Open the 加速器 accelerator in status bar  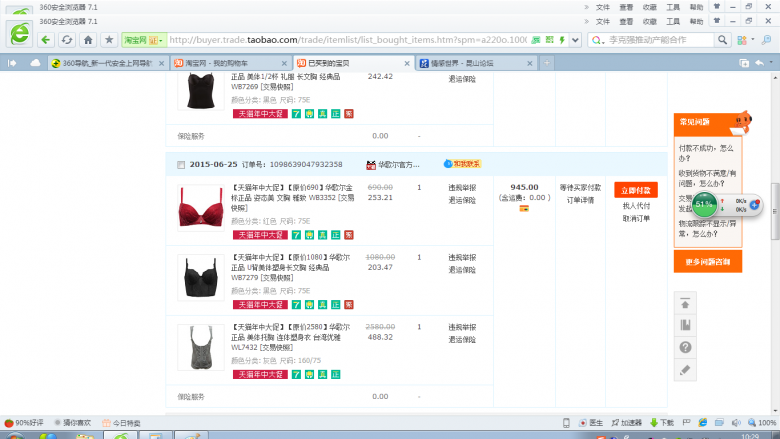tap(627, 423)
